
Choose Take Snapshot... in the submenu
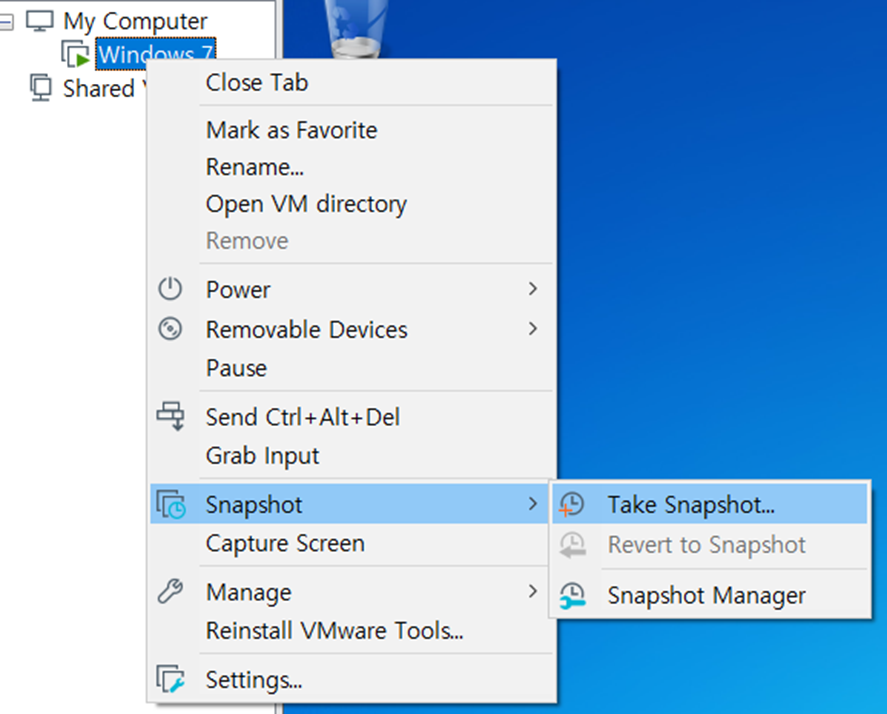(710, 504)
